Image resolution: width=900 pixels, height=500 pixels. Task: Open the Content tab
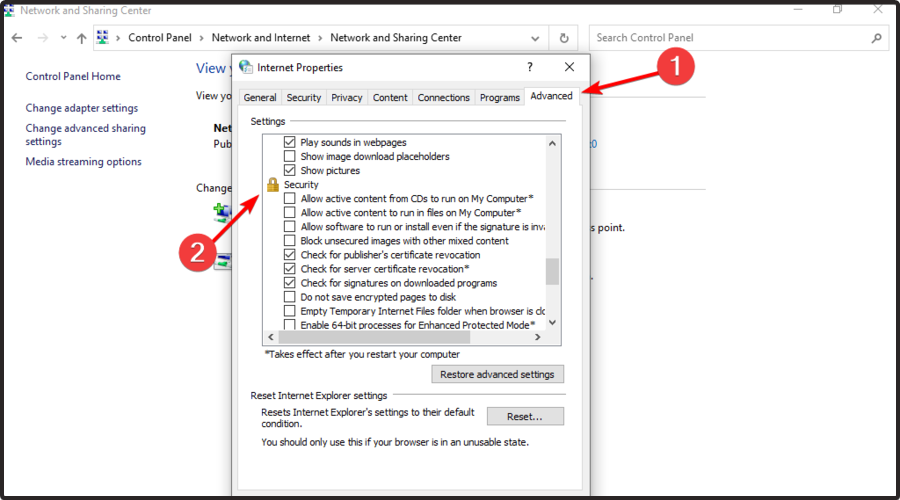390,98
